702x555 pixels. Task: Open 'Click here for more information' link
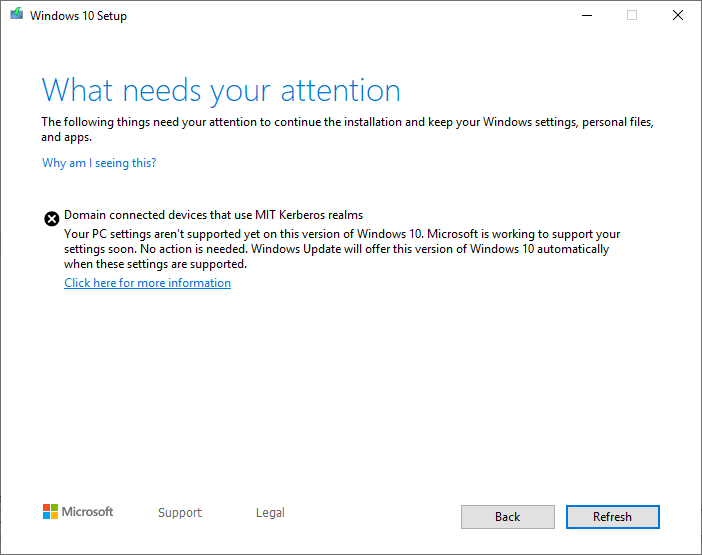click(147, 283)
